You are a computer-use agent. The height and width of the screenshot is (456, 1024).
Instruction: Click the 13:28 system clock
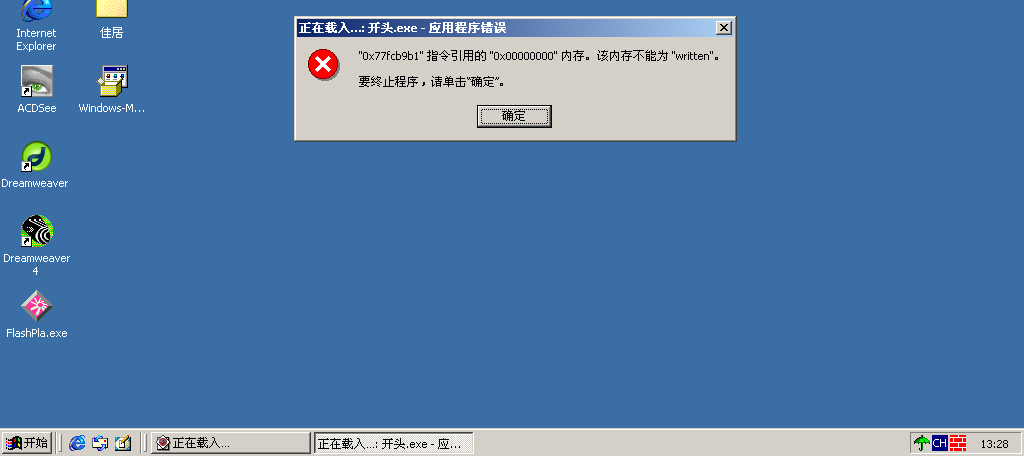point(995,444)
